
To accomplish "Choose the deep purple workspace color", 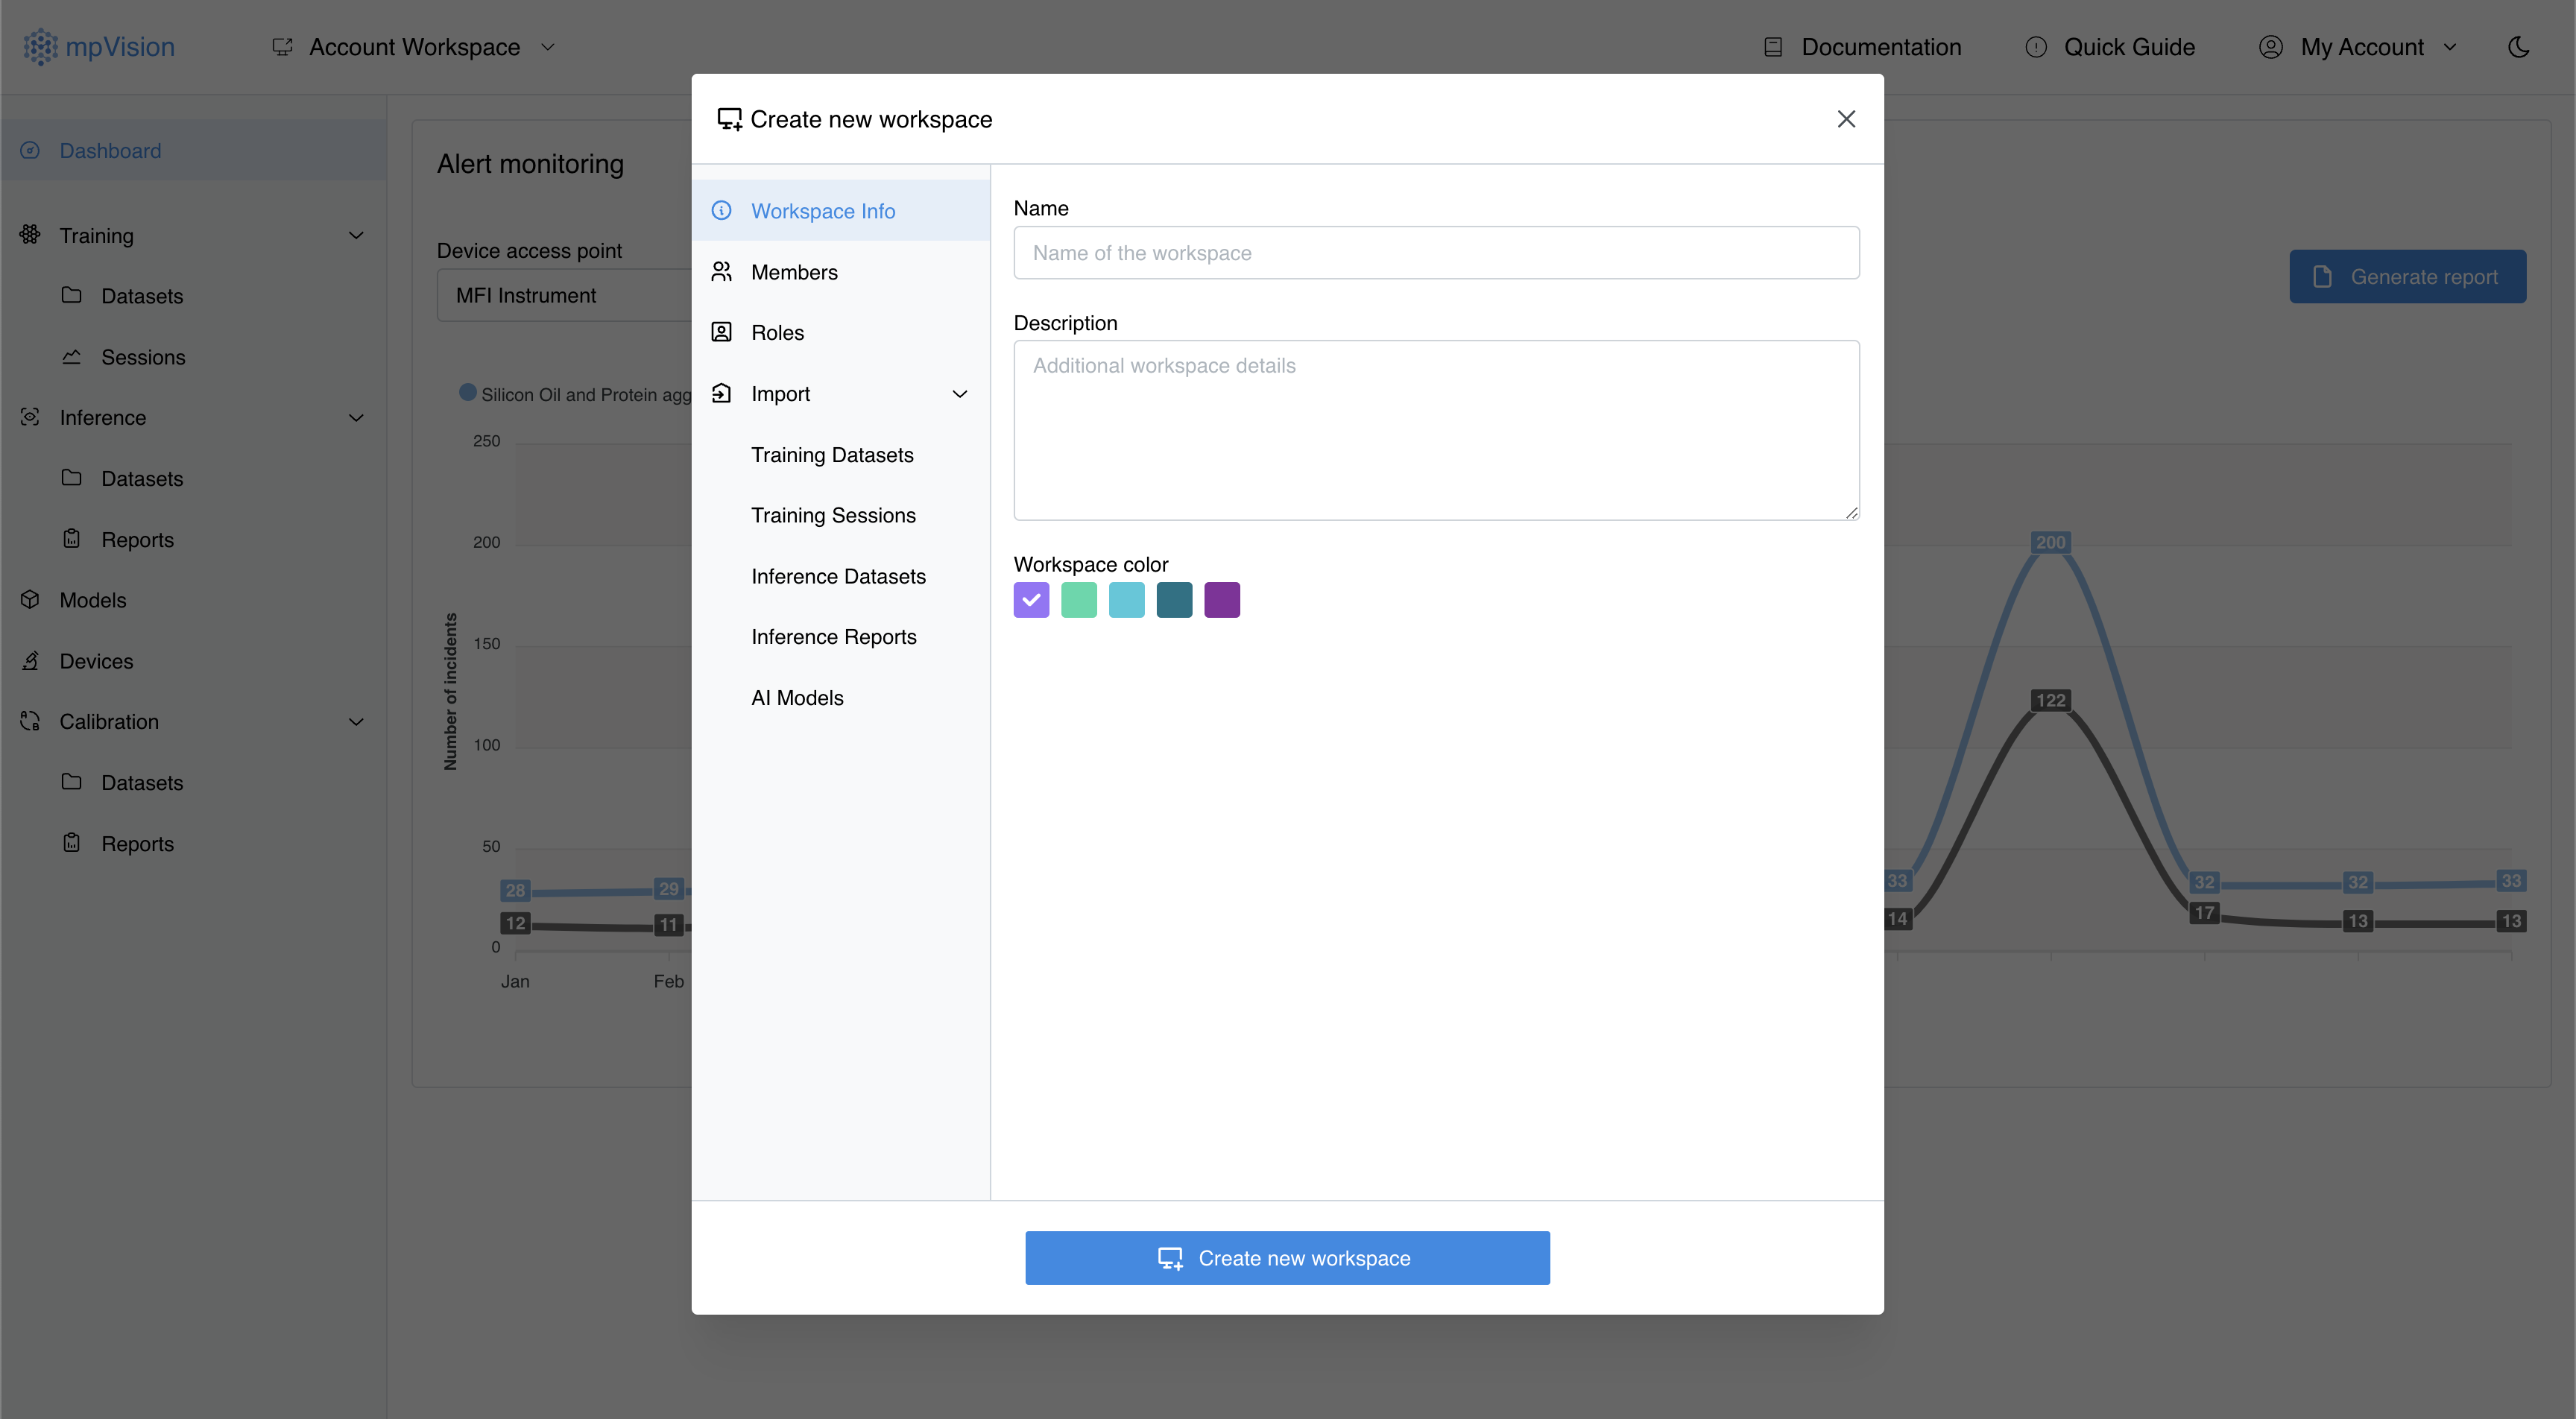I will pos(1222,600).
